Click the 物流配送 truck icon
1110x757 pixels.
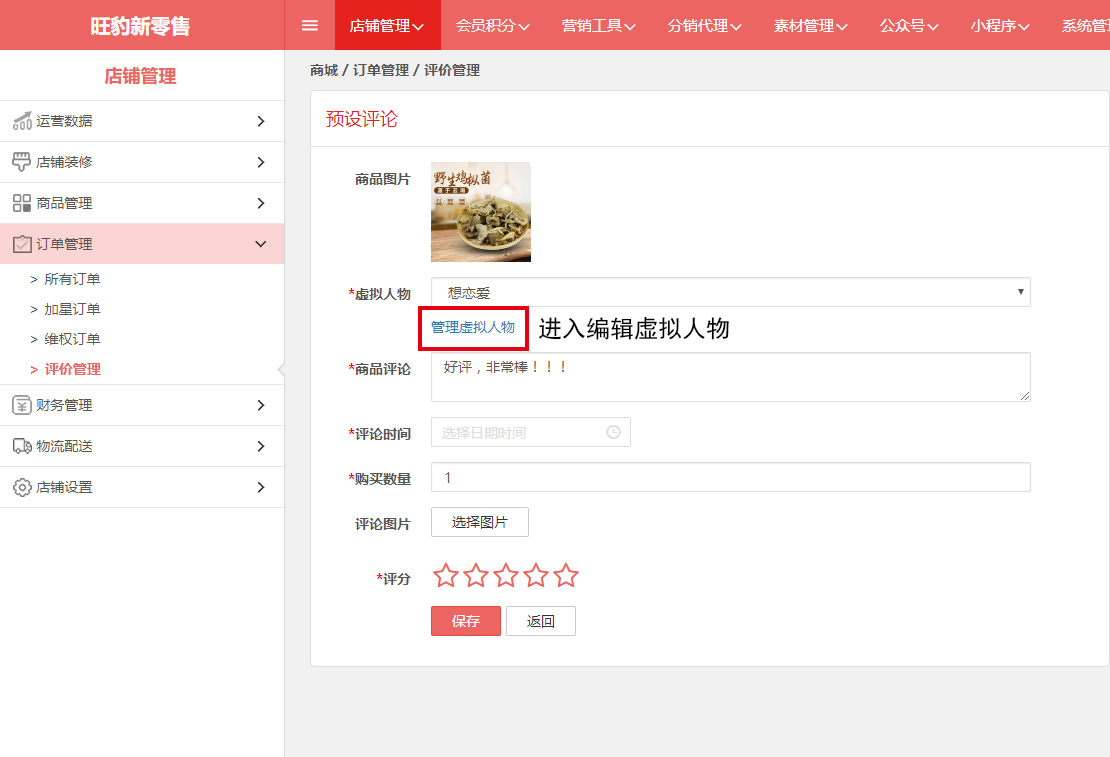click(22, 446)
